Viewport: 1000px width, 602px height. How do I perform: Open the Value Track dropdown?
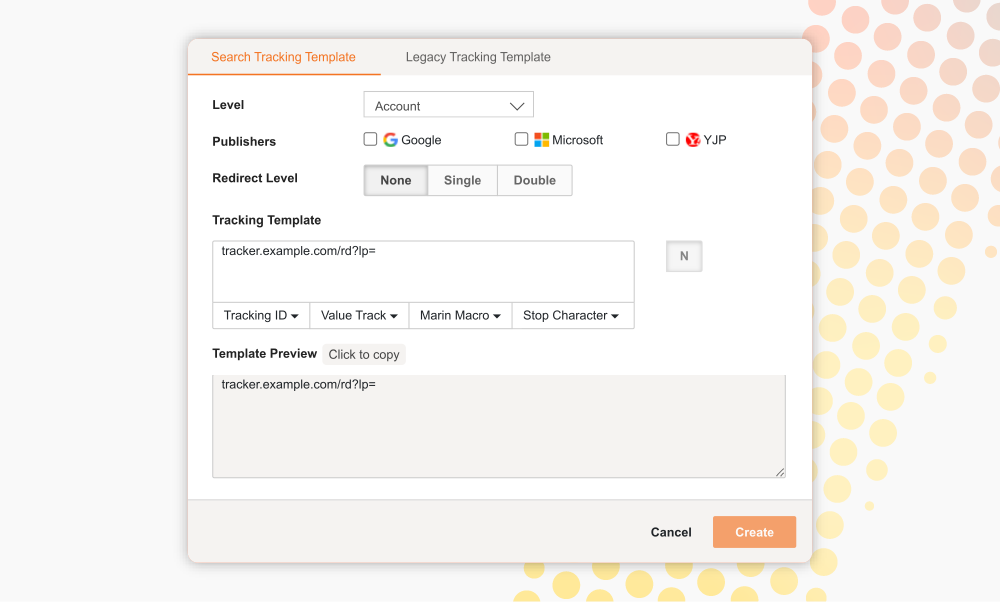click(x=359, y=316)
